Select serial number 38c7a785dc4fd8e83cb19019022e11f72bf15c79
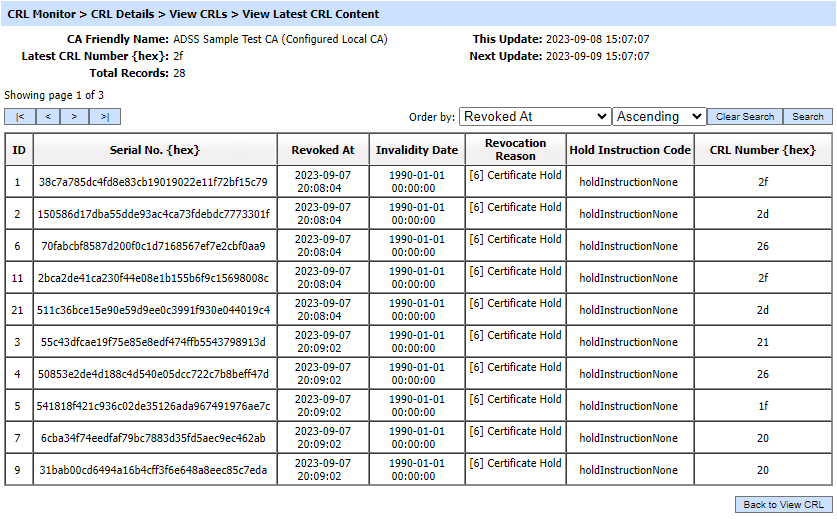The width and height of the screenshot is (837, 519). tap(153, 182)
